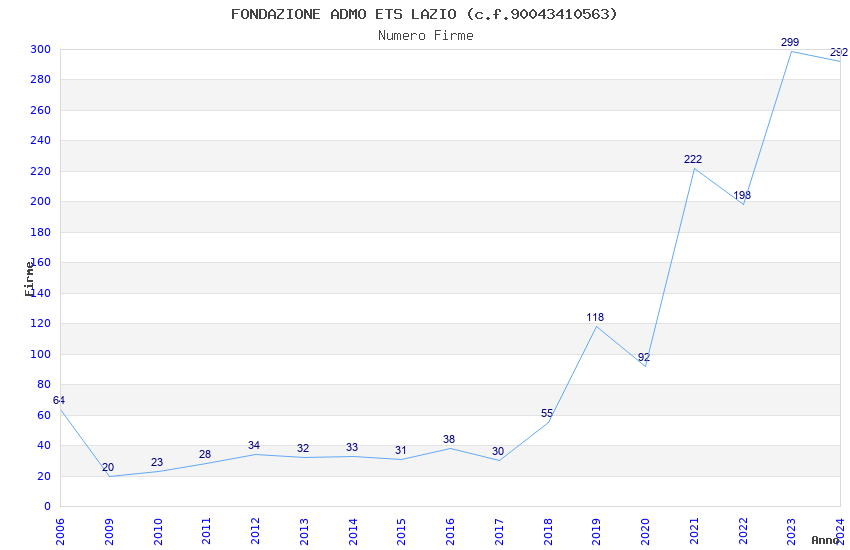
Task: Click the y-axis value 80
Action: [44, 385]
